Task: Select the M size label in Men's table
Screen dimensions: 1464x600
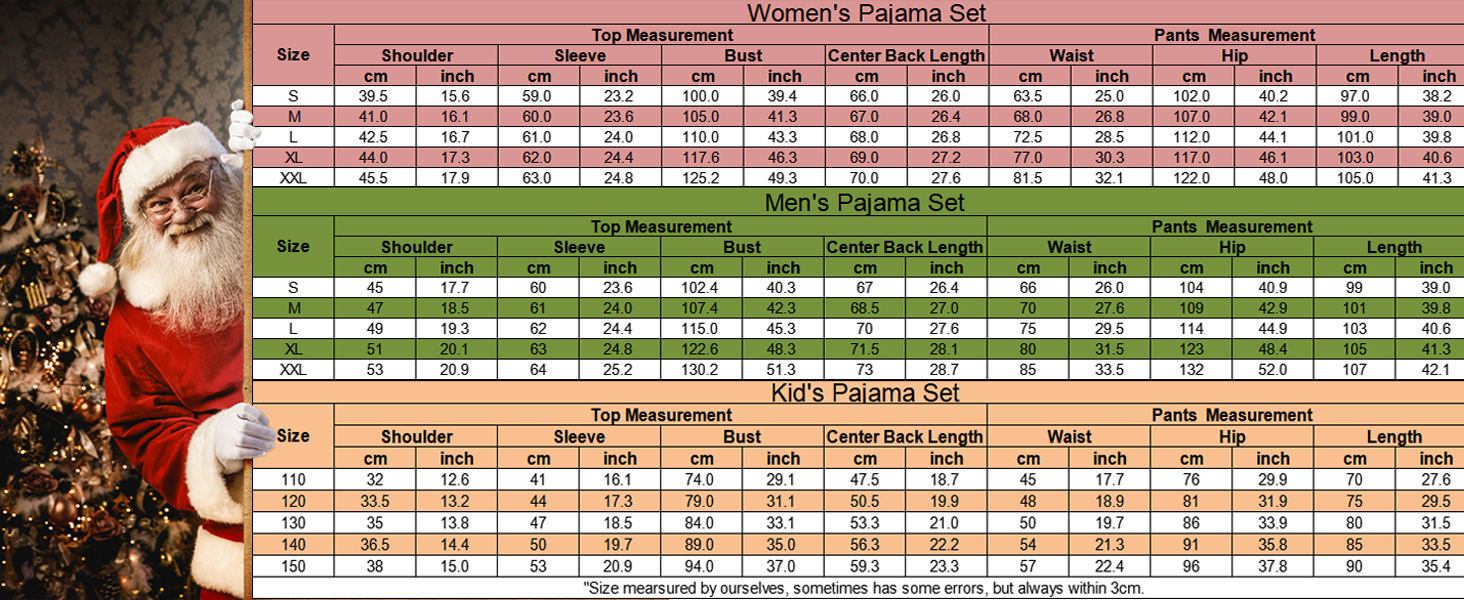Action: [293, 309]
